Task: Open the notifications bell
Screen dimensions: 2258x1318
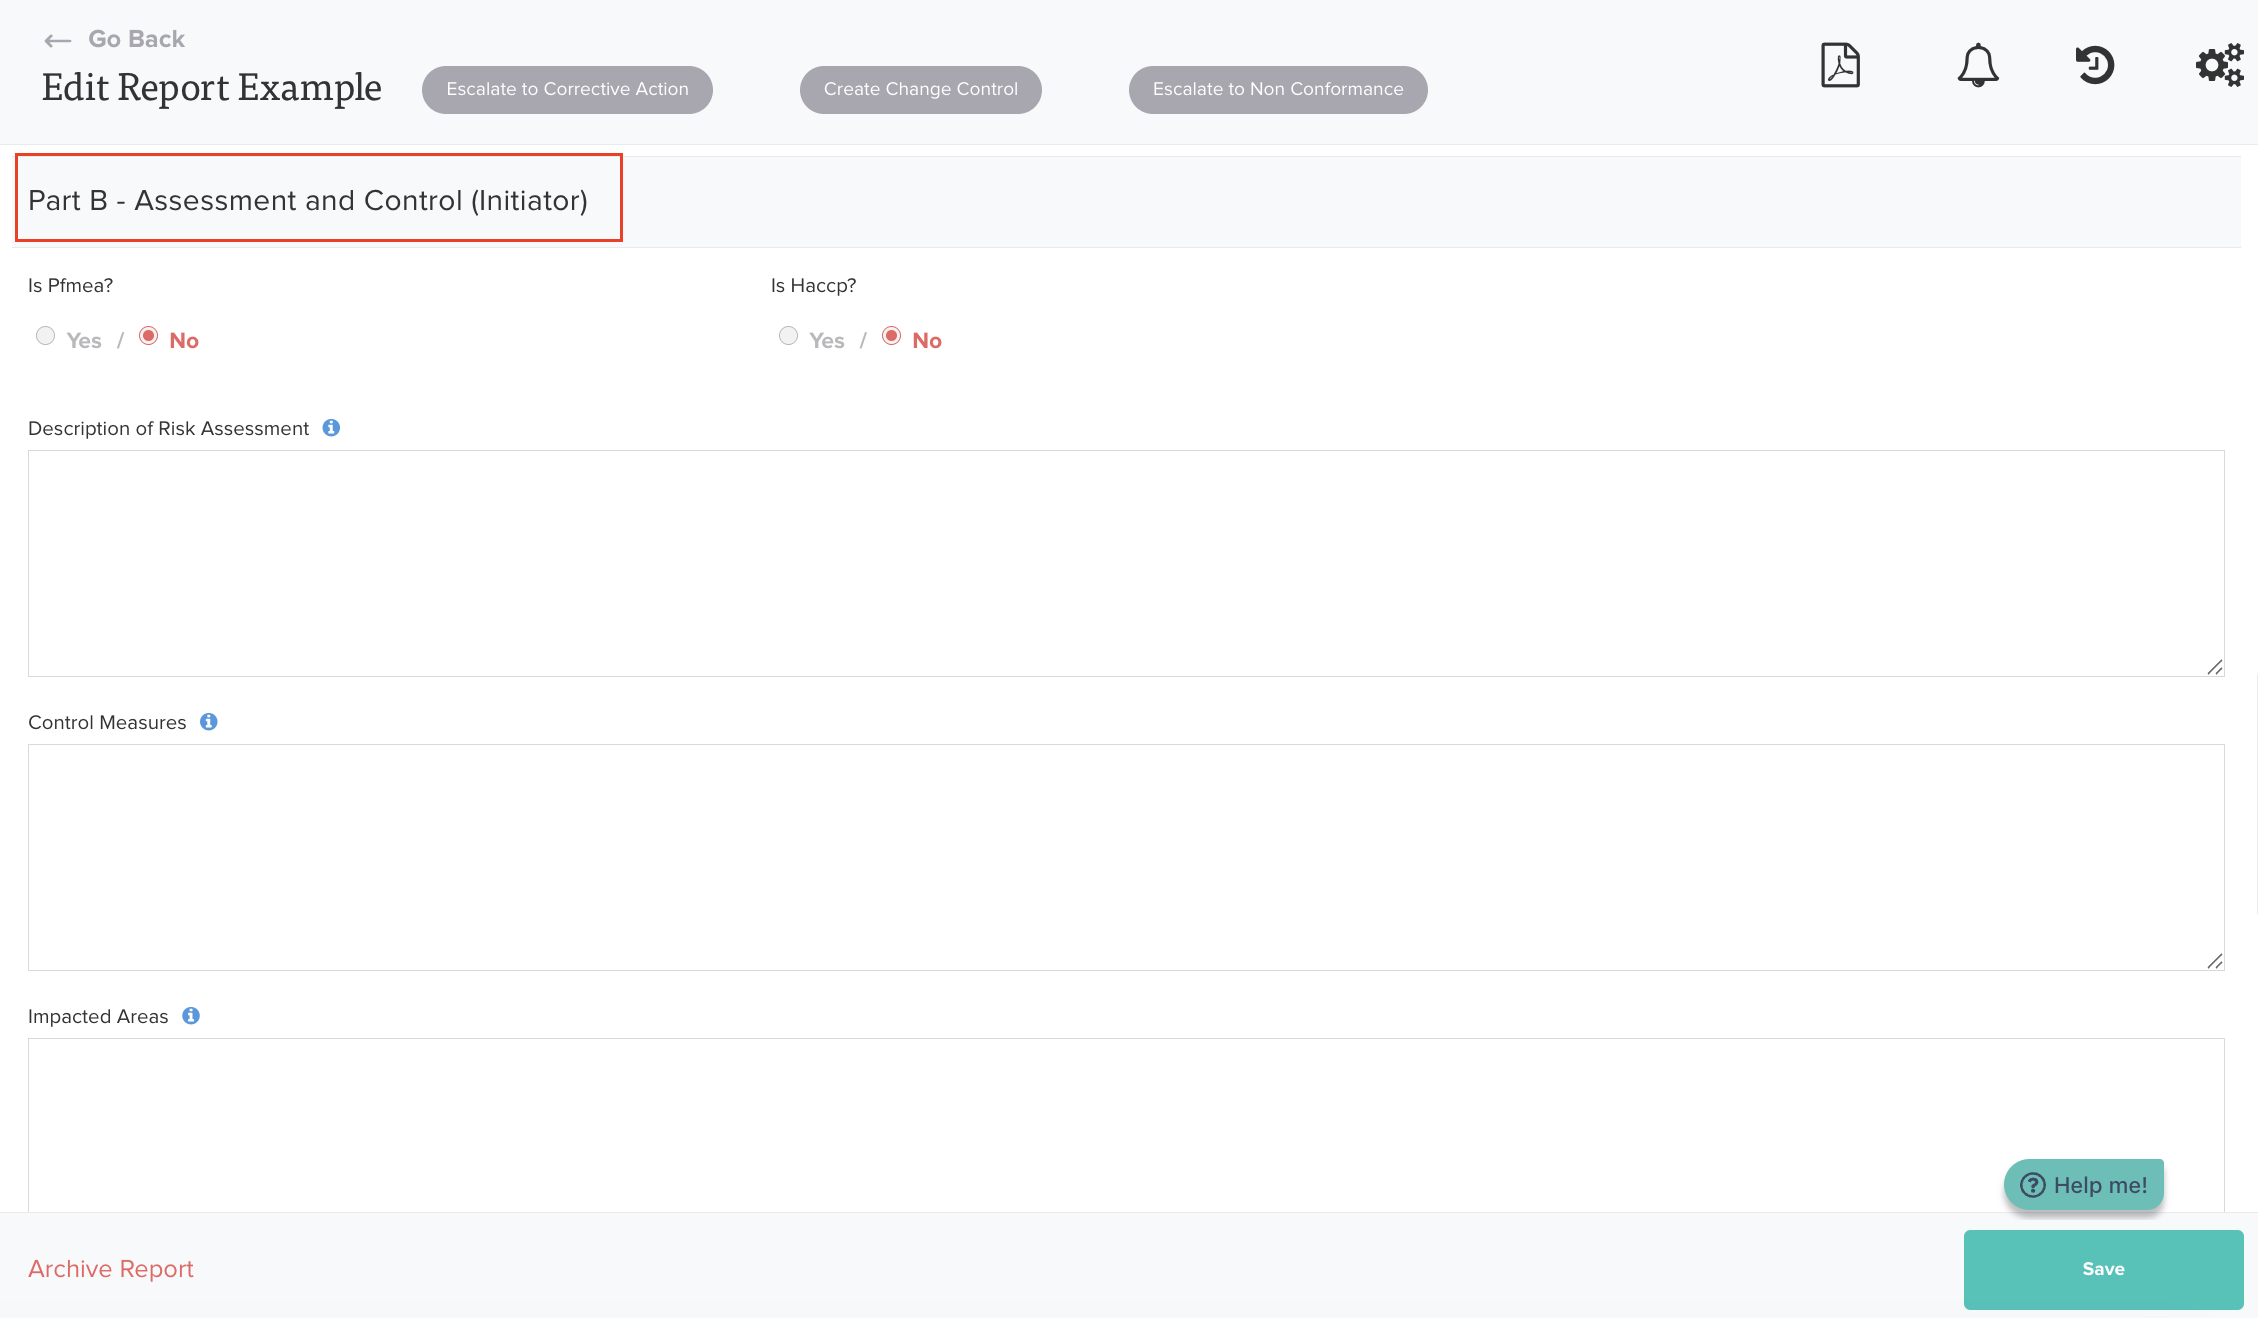Action: pos(1977,66)
